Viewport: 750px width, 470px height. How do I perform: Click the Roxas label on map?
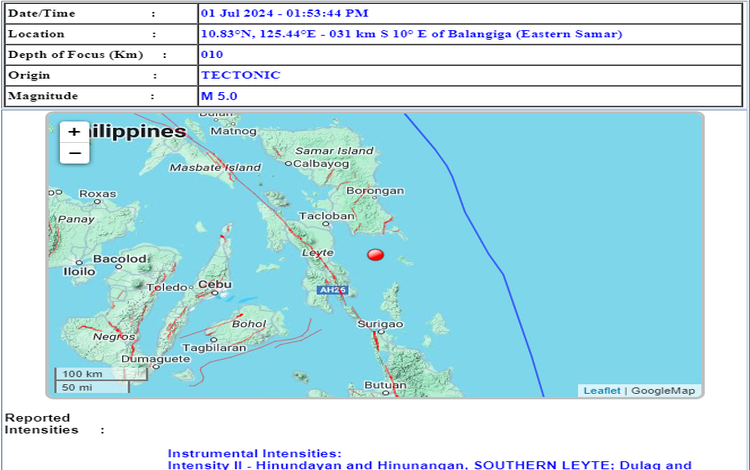pos(98,194)
